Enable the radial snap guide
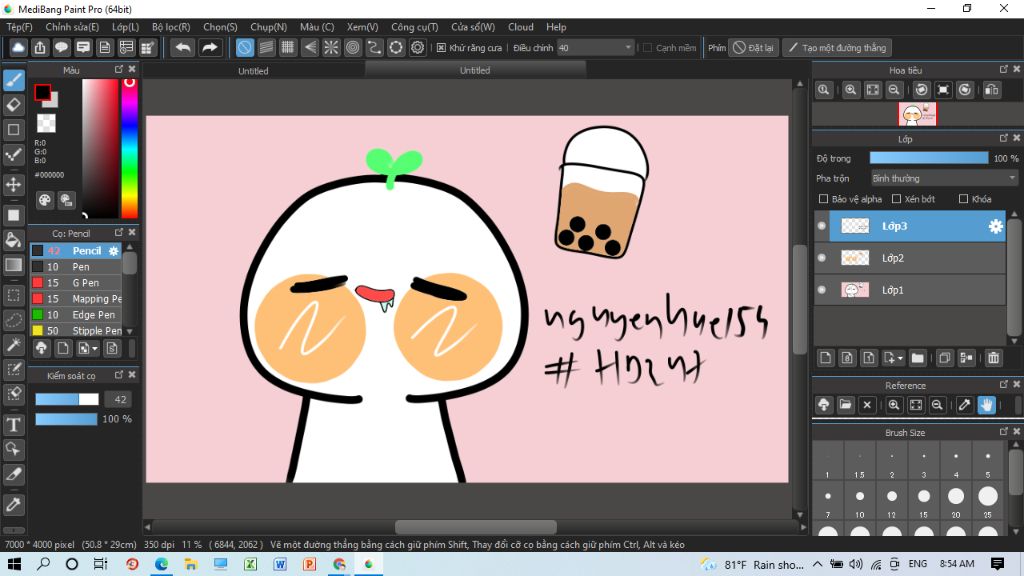Viewport: 1024px width, 576px height. (x=330, y=47)
